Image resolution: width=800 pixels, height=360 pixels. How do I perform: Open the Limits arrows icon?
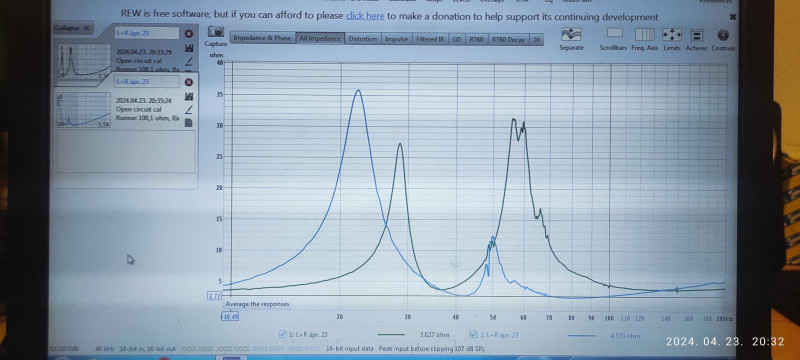click(x=672, y=35)
